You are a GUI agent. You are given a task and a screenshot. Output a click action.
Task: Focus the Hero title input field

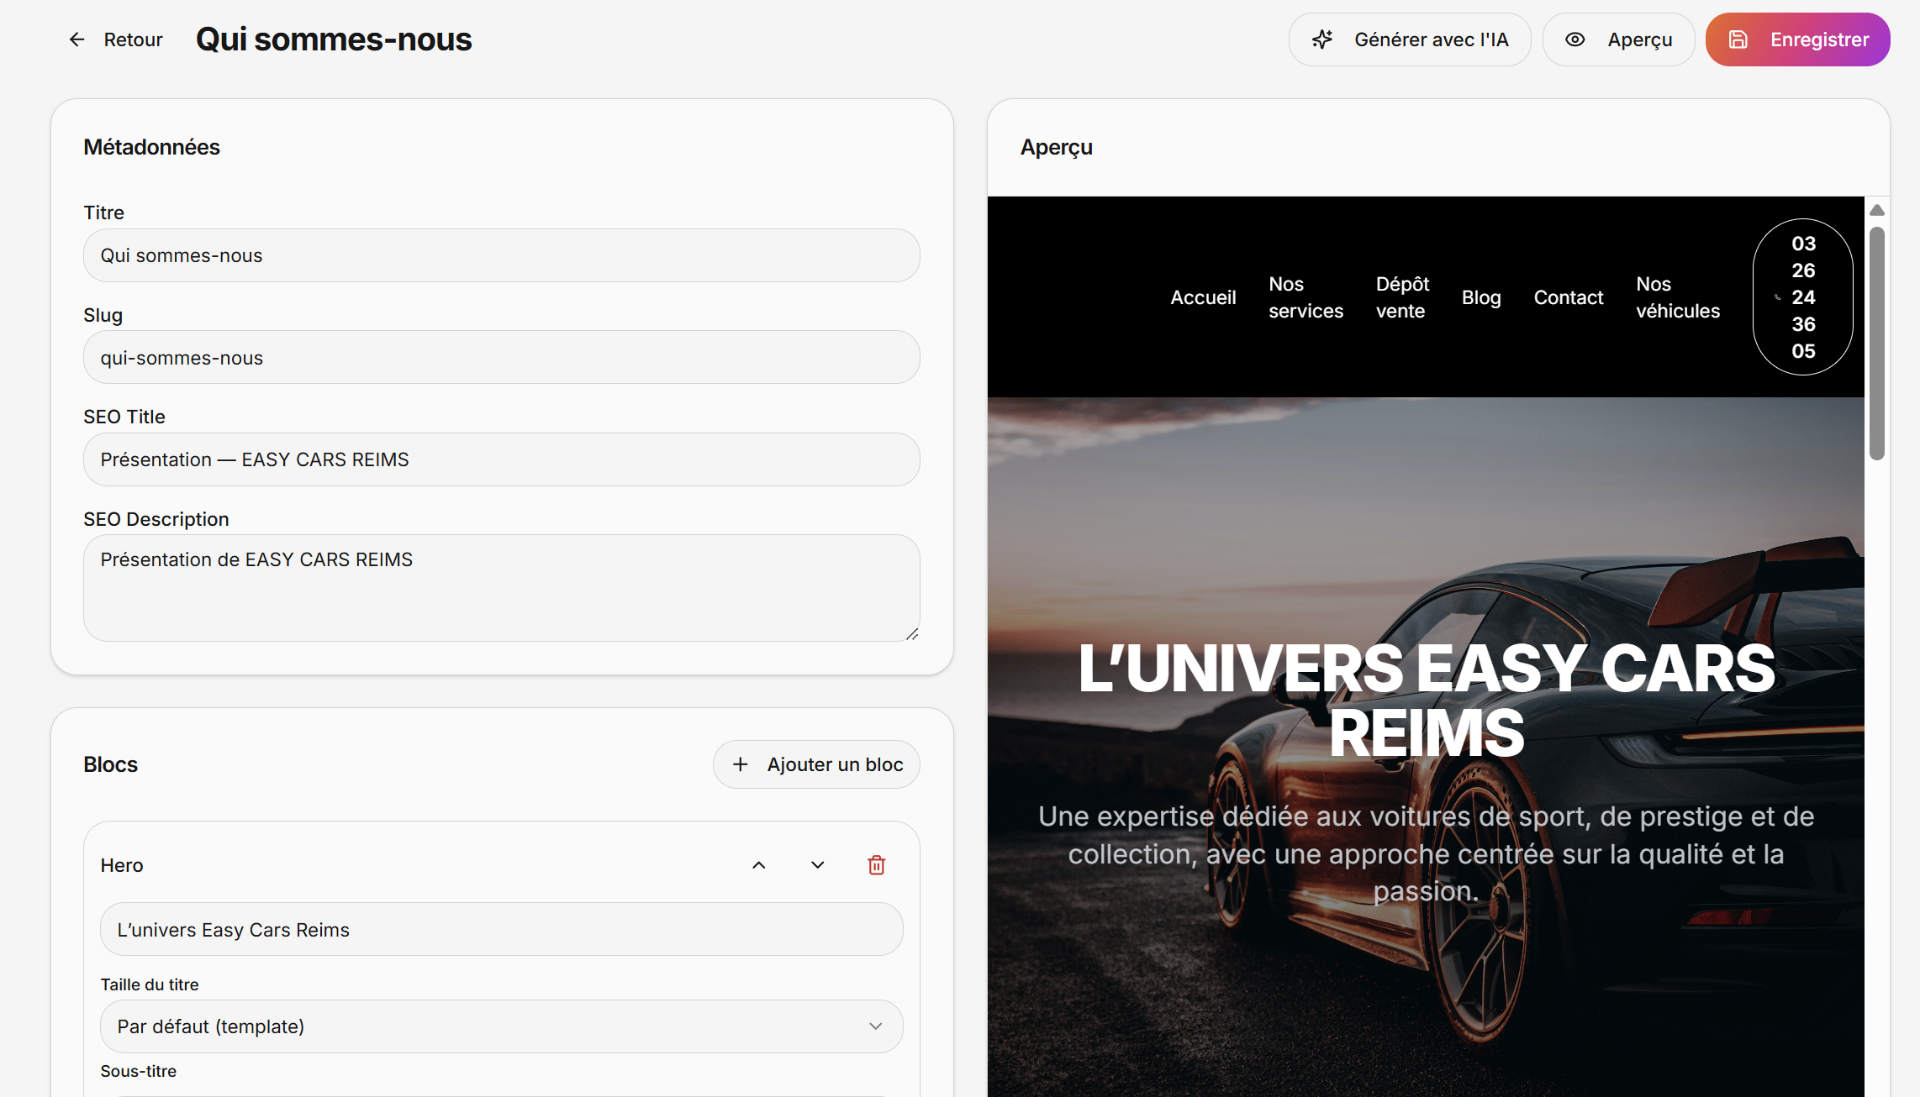point(501,929)
